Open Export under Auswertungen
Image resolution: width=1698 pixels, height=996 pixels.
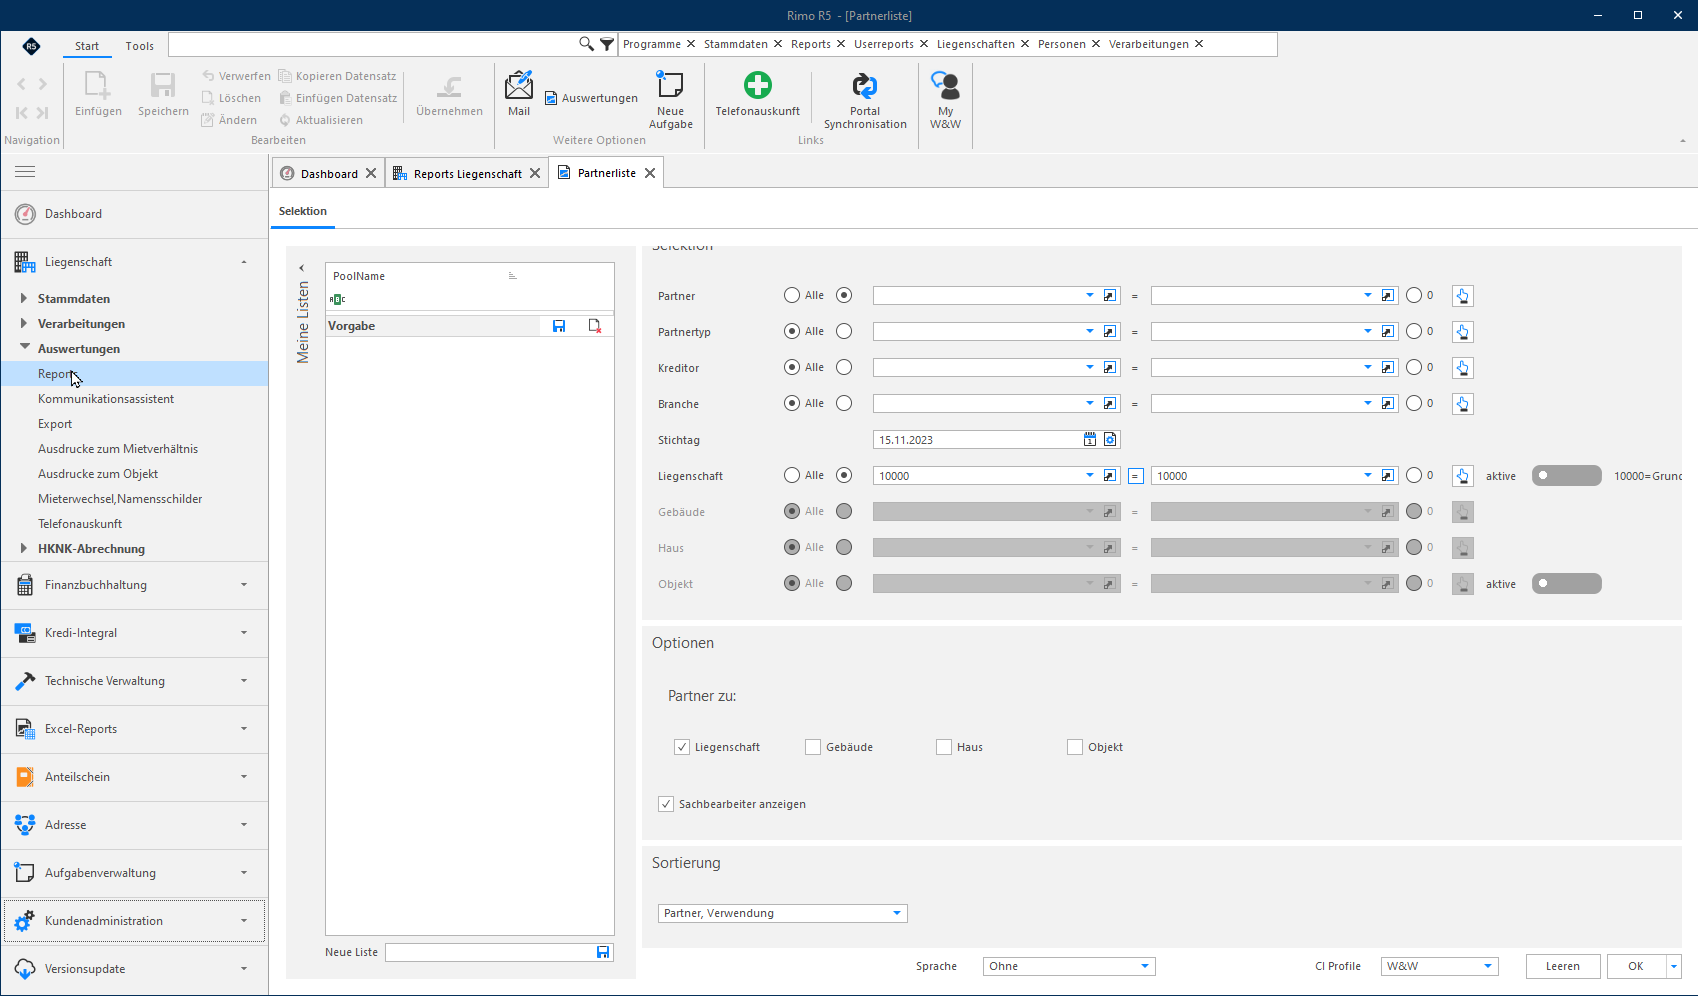(x=55, y=424)
